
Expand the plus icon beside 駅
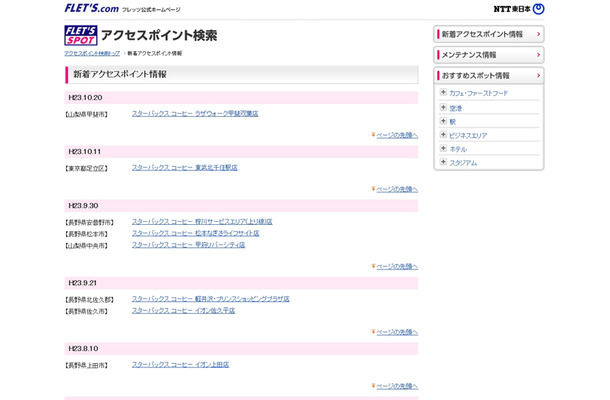click(443, 121)
